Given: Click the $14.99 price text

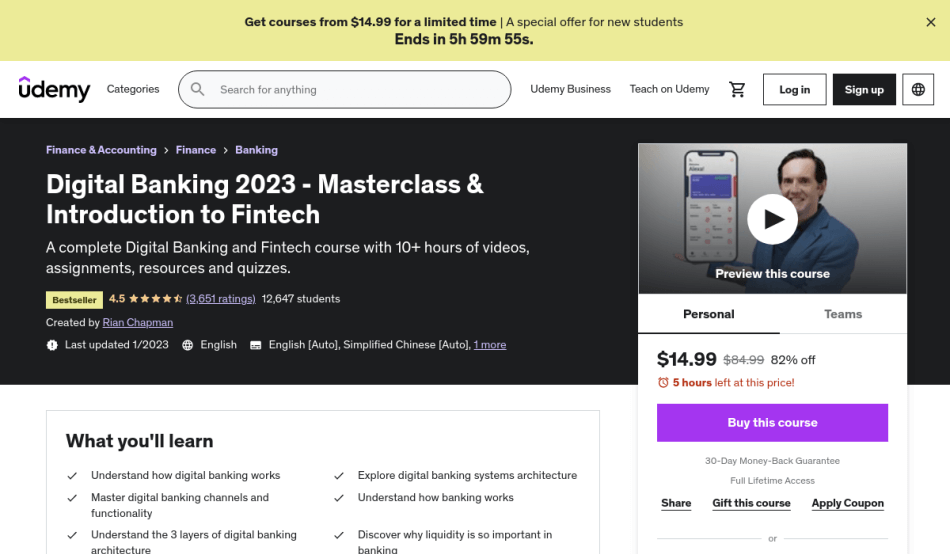Looking at the screenshot, I should 686,359.
